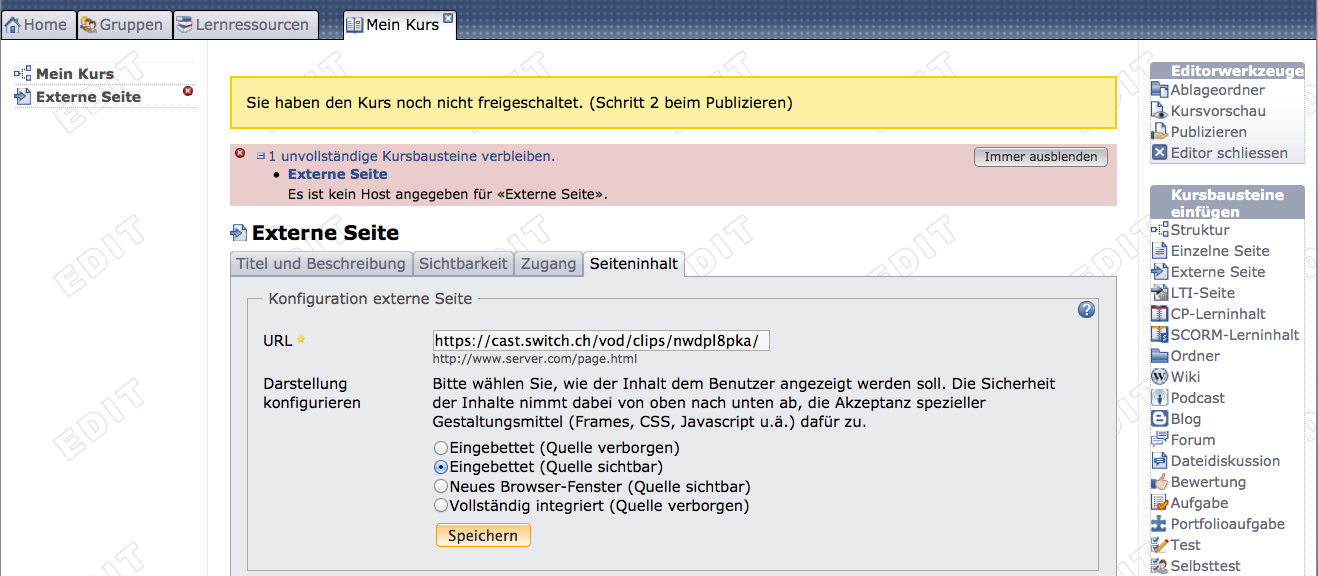The height and width of the screenshot is (576, 1318).
Task: Select the Seiteninhalt tab
Action: pos(634,264)
